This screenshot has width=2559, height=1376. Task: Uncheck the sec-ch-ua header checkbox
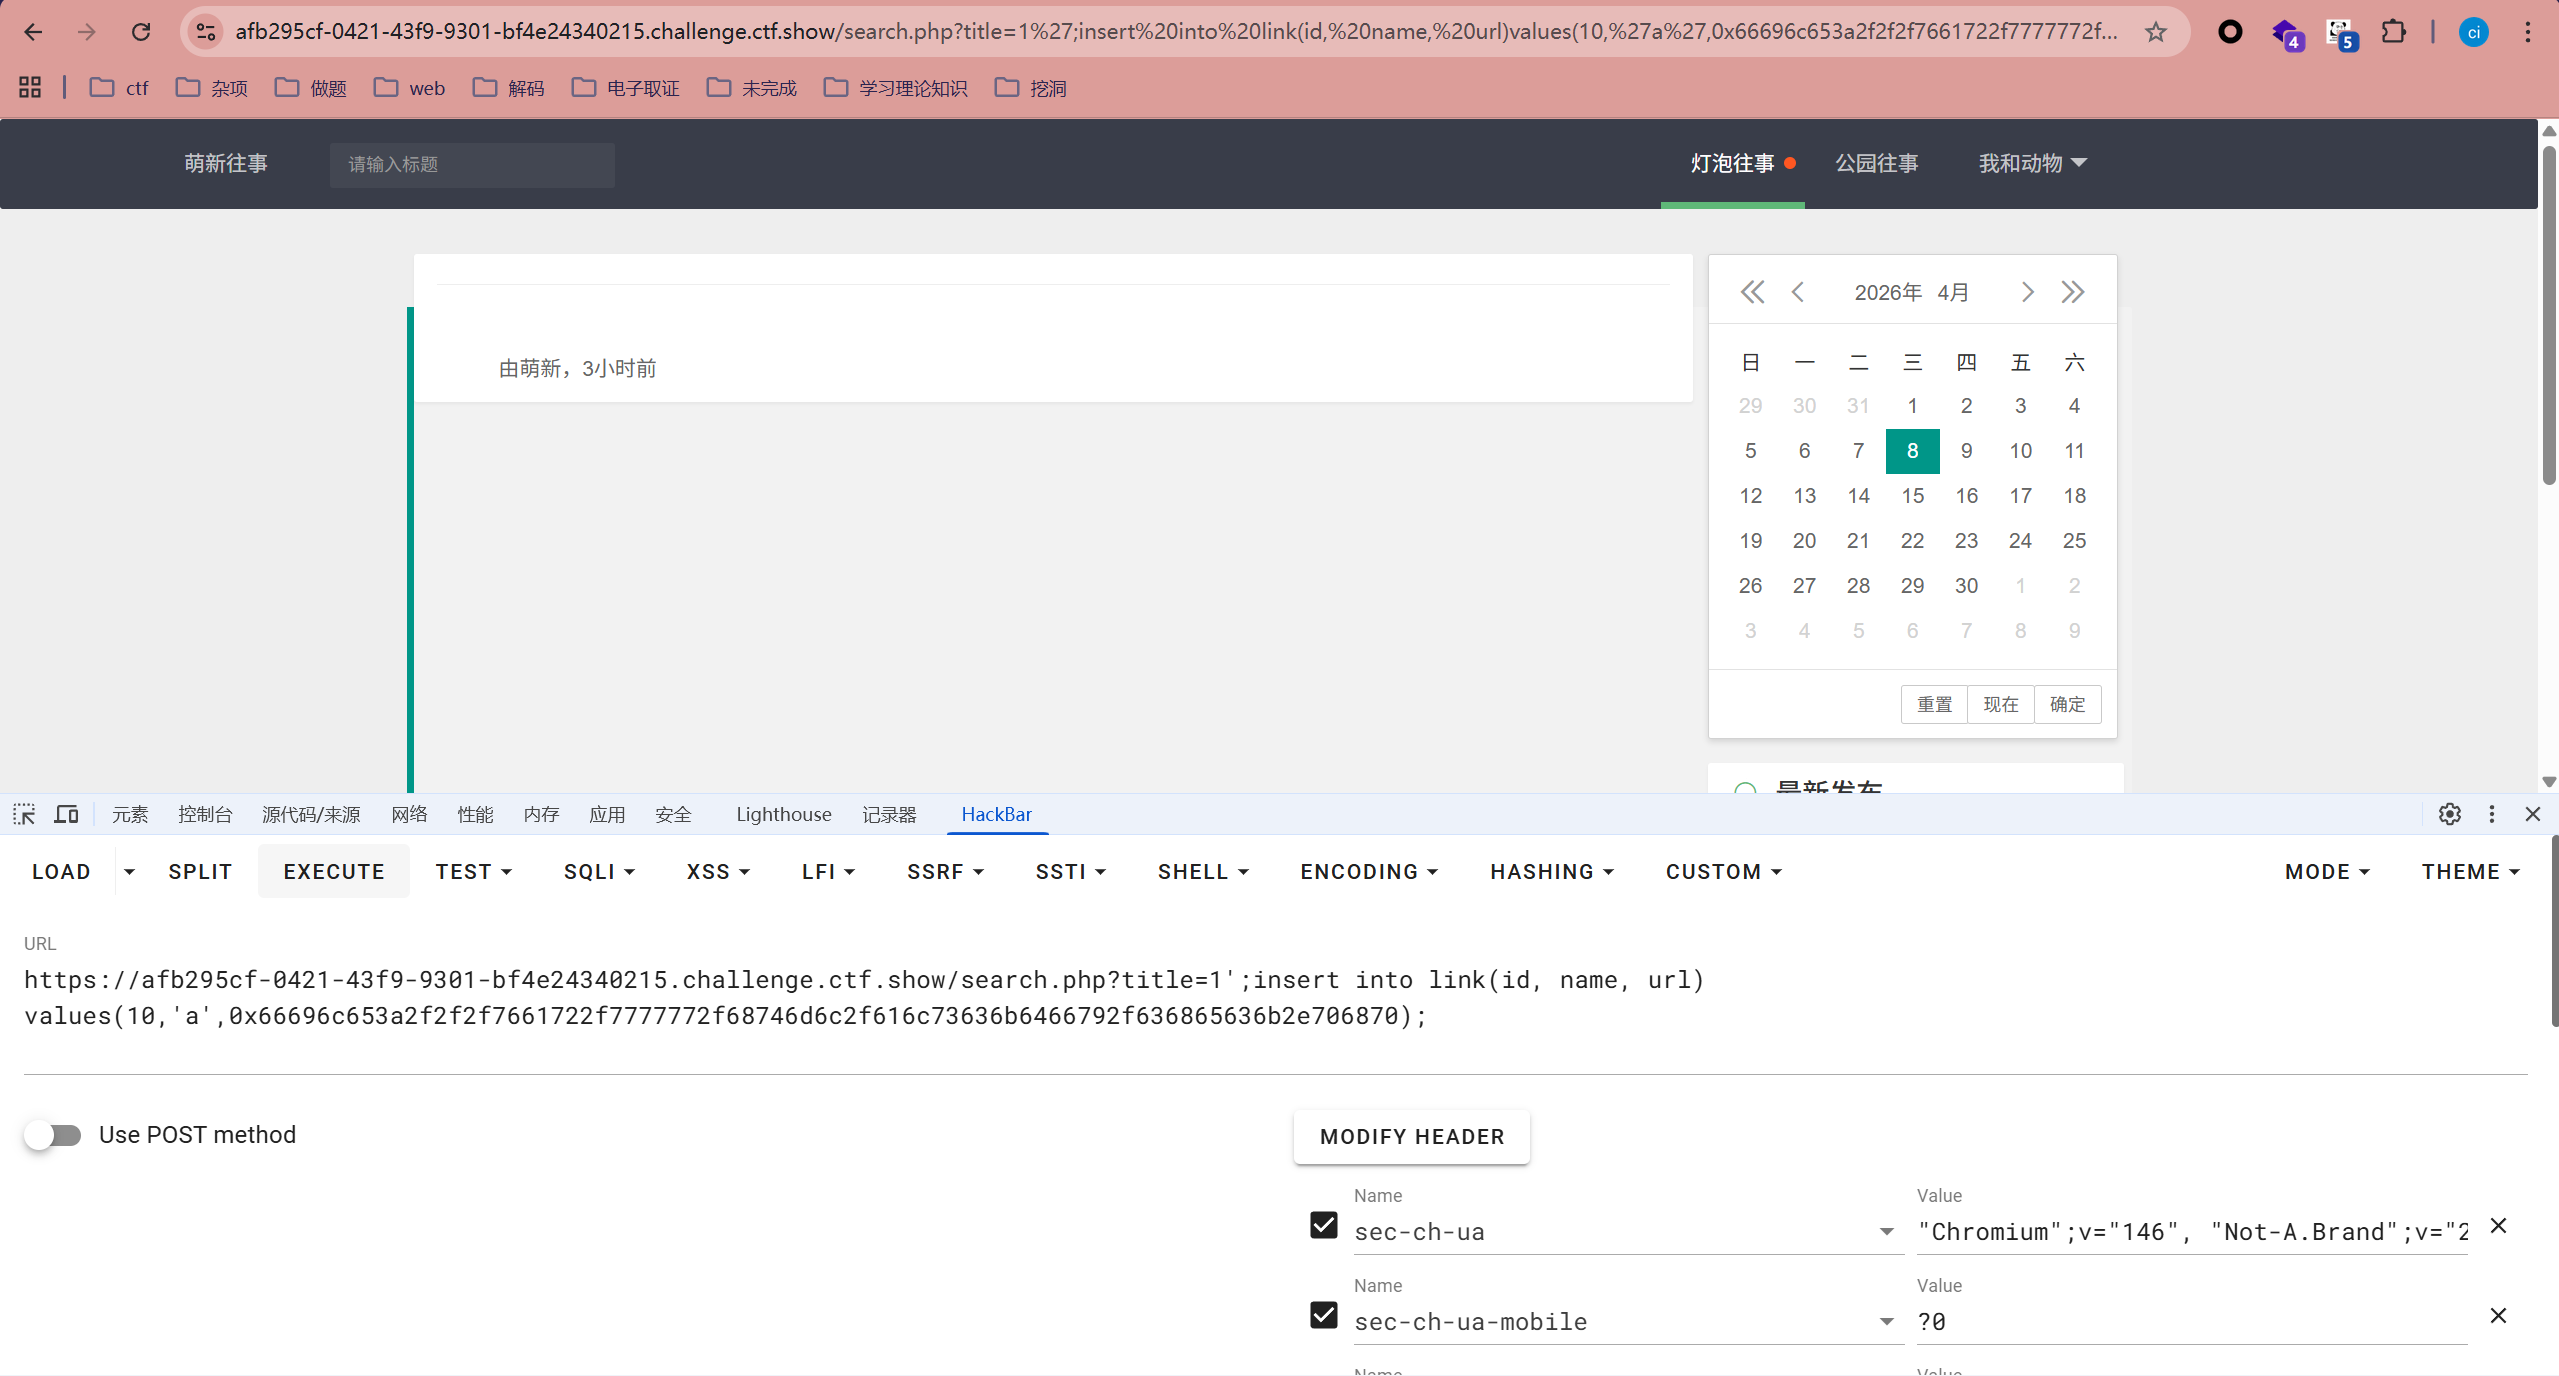coord(1324,1225)
